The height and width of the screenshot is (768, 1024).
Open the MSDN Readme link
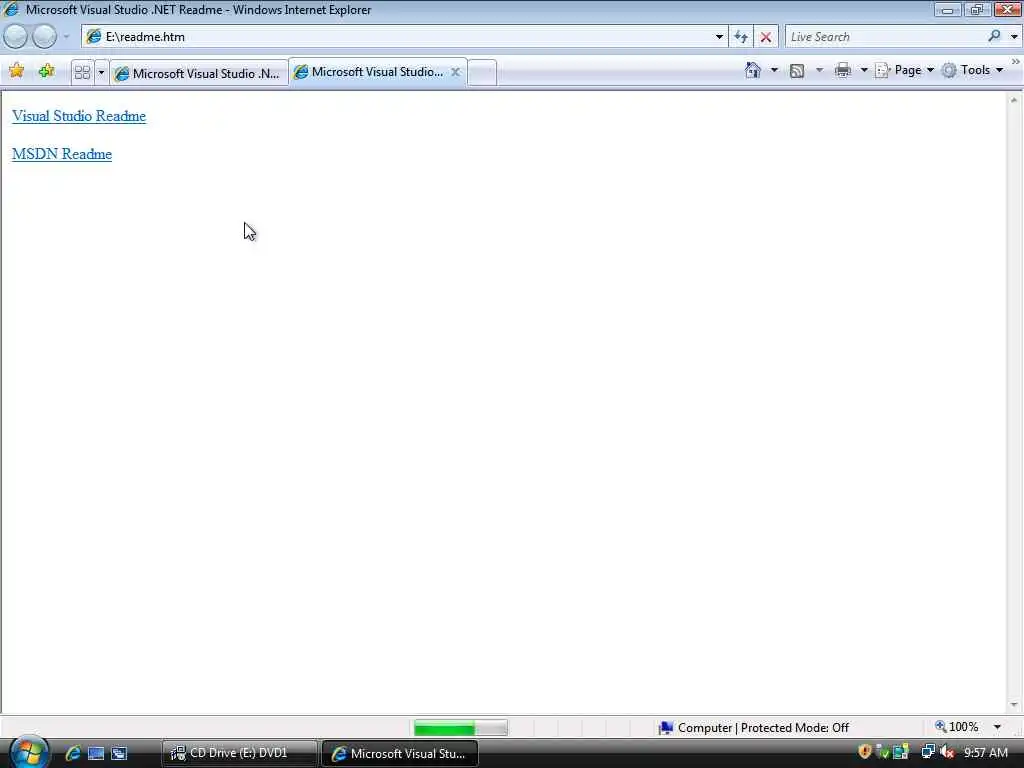[x=62, y=154]
